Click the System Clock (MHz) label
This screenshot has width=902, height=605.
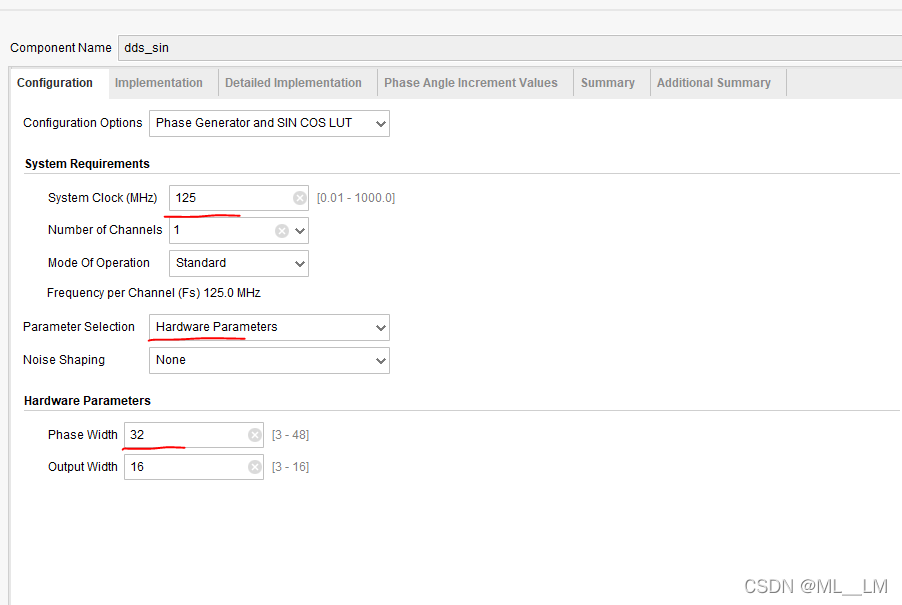pyautogui.click(x=102, y=198)
